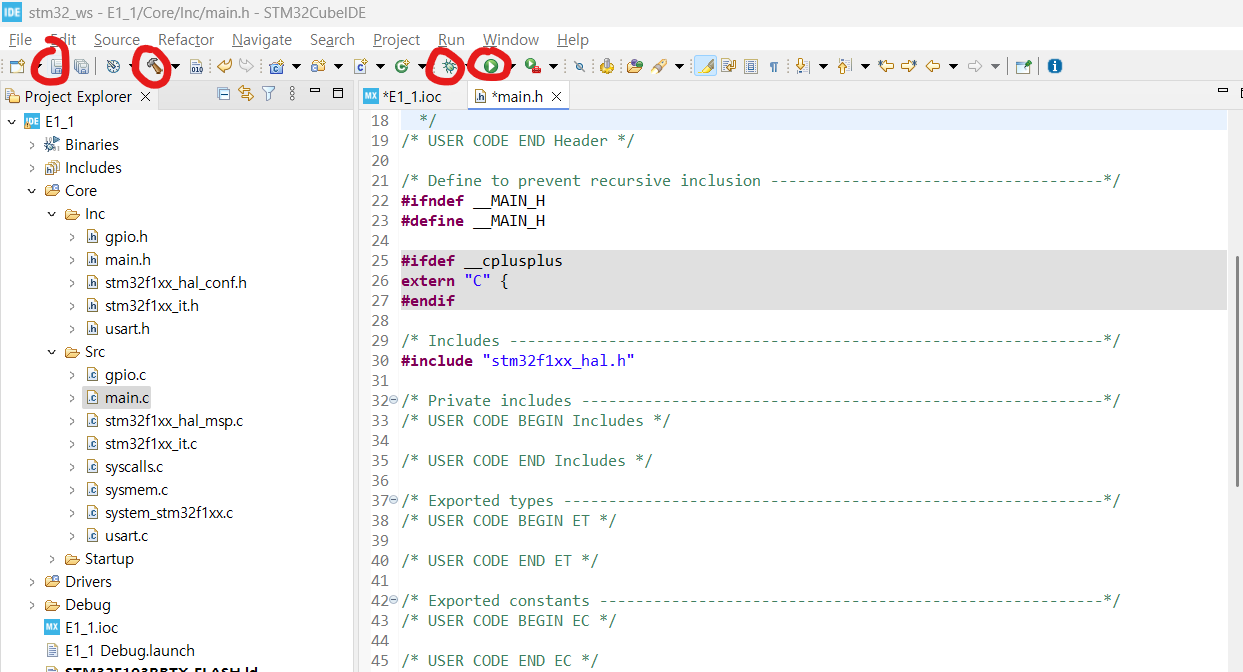Minimize the Project Explorer panel
The image size is (1243, 672).
[317, 92]
